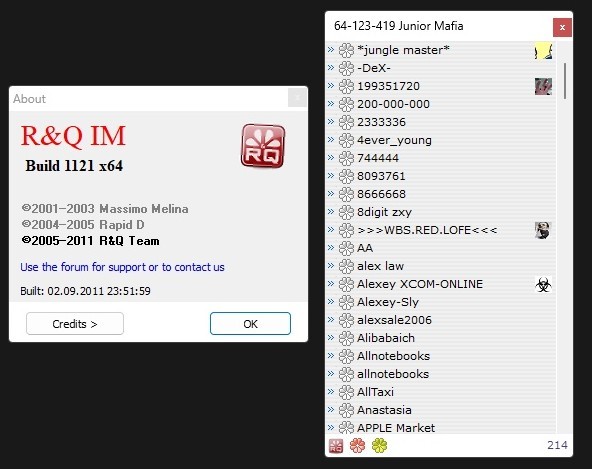
Task: Expand arrow beside 4ever_young
Action: pyautogui.click(x=331, y=140)
